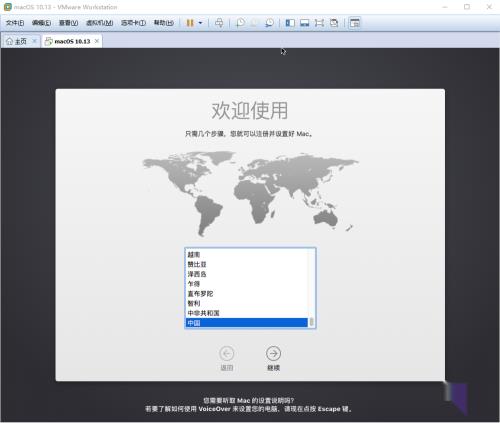
Task: Open the snapshot manager icon
Action: (x=269, y=23)
